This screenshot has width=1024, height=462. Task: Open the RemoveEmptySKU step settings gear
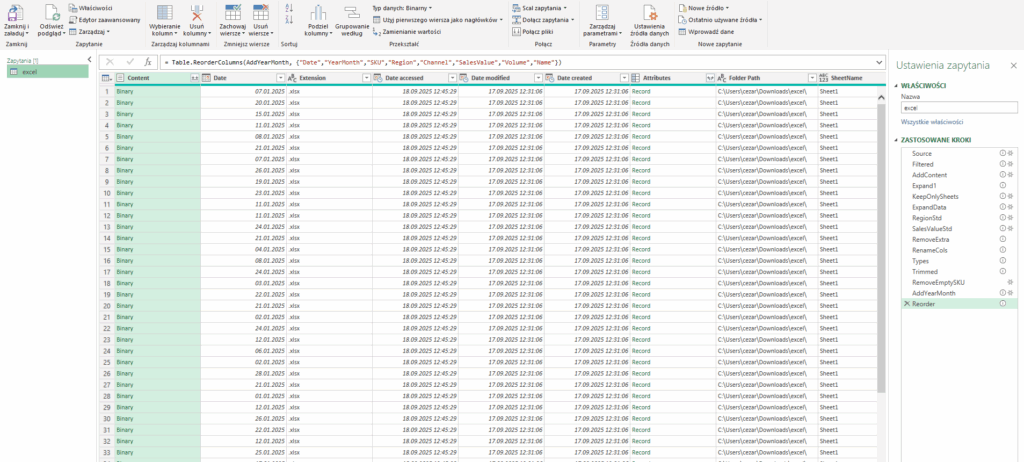tap(1010, 282)
